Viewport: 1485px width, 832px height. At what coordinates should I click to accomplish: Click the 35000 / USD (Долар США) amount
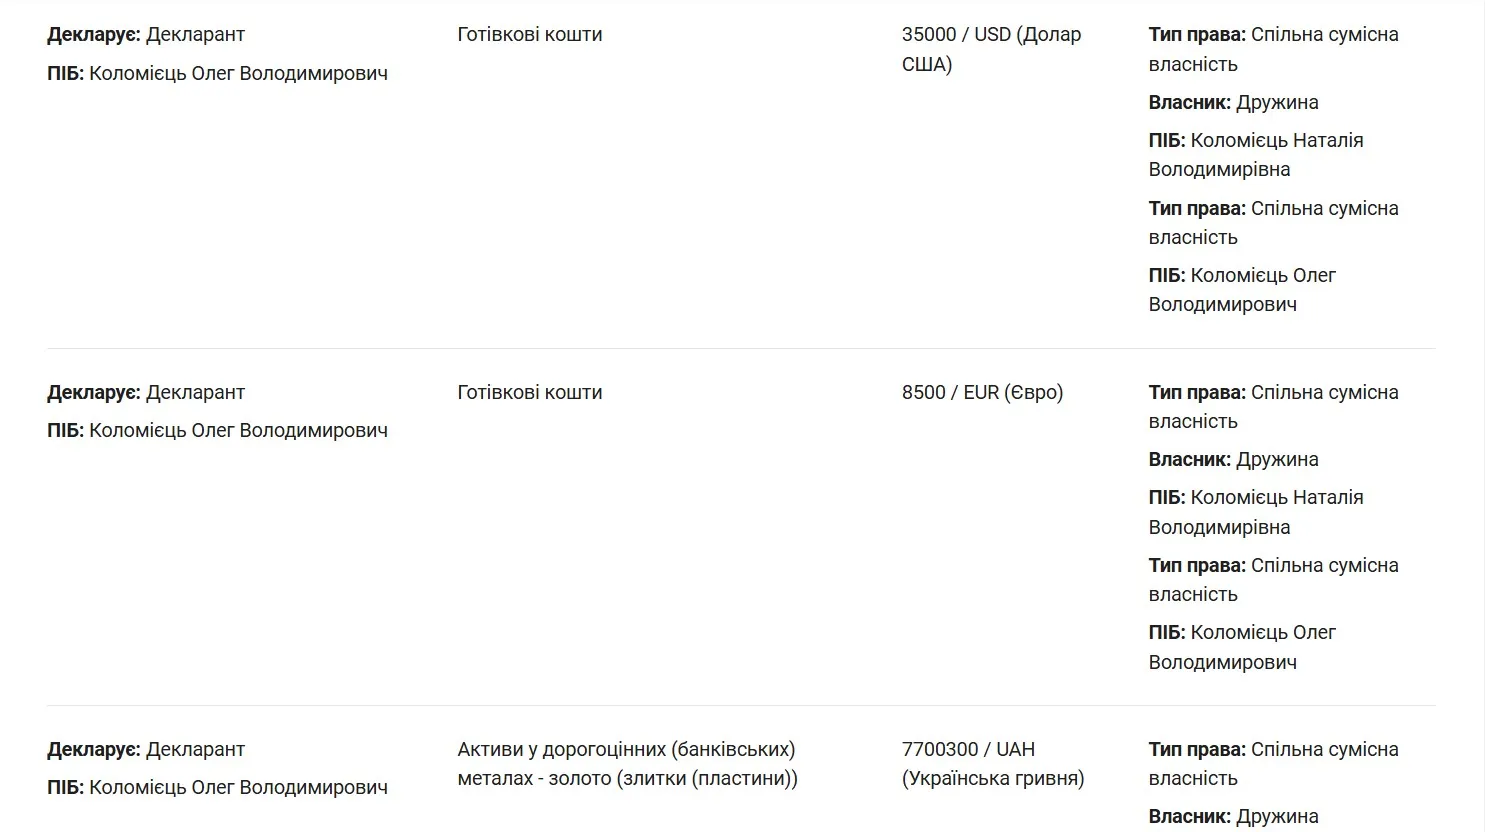[x=990, y=49]
